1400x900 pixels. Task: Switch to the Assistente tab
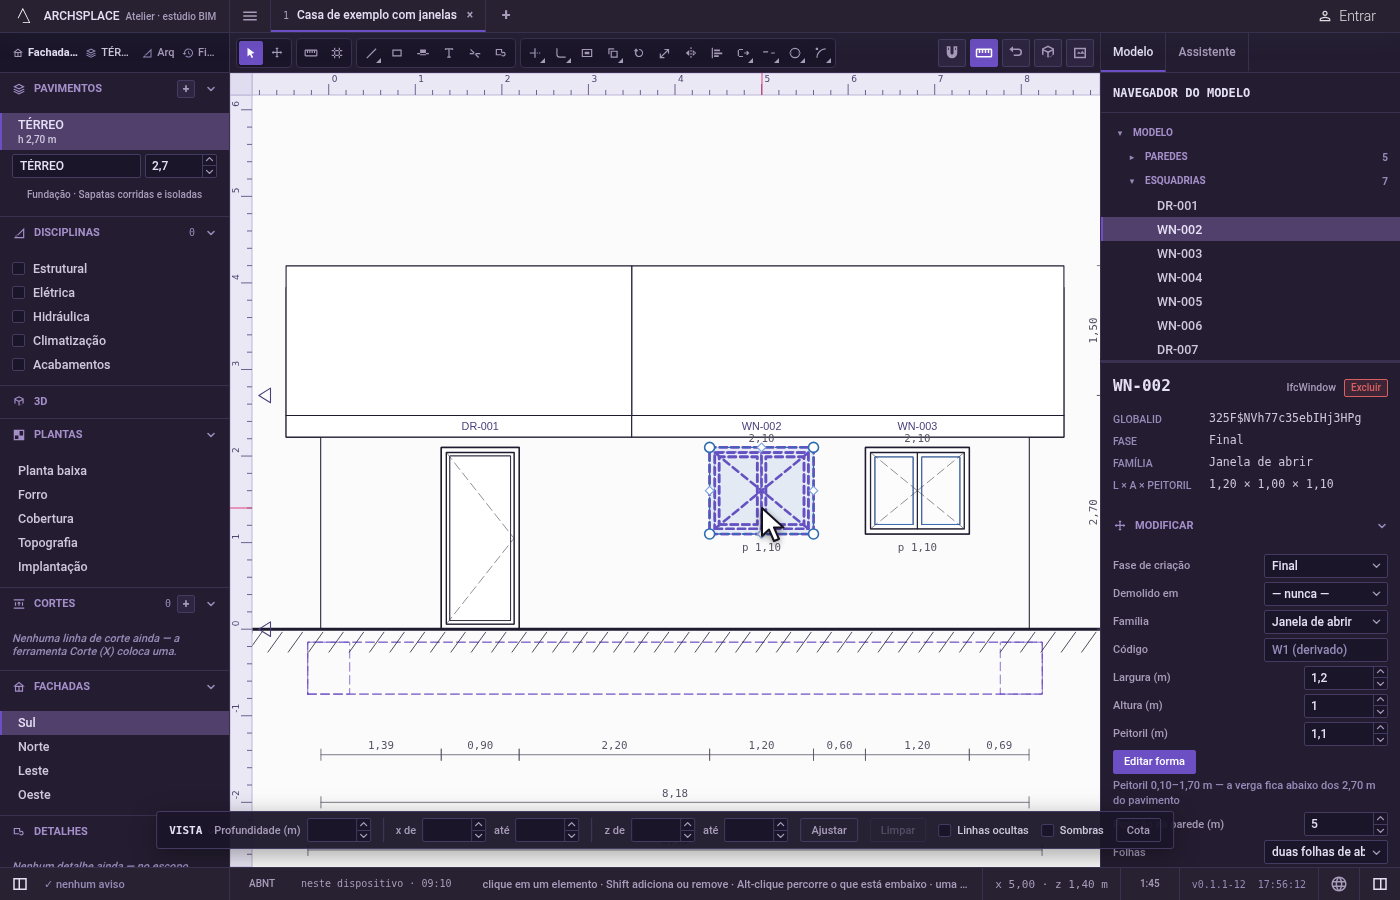[1207, 52]
